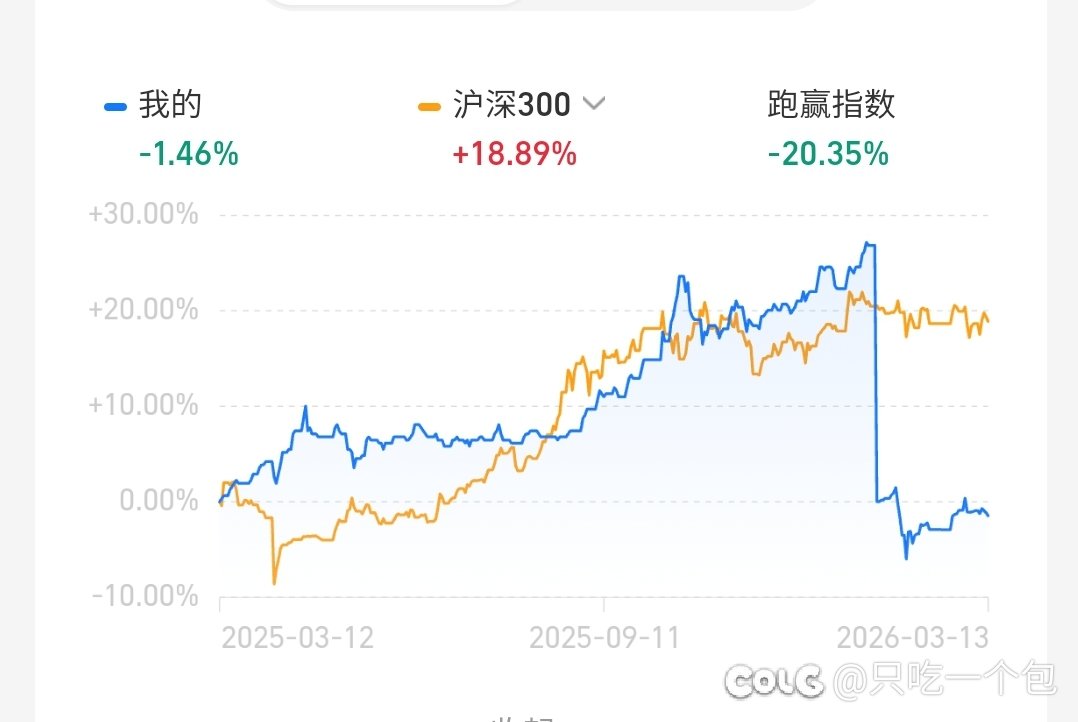Click the -20.35% outperformance value
The width and height of the screenshot is (1078, 722).
tap(828, 154)
